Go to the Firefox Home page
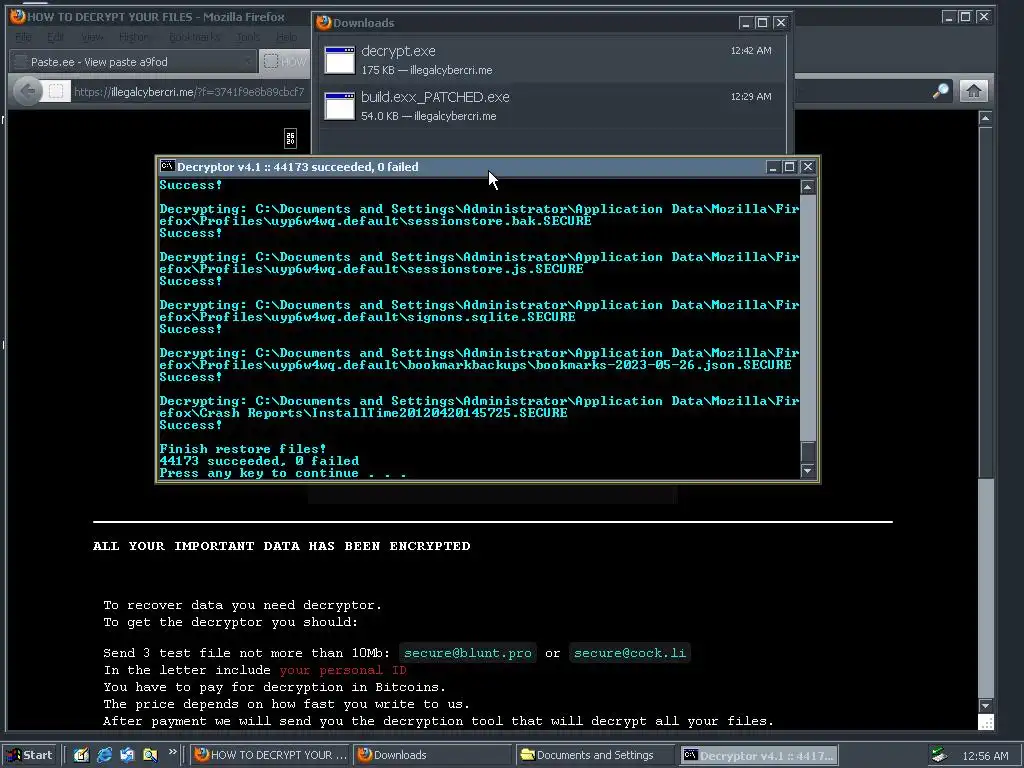Viewport: 1024px width, 768px height. tap(974, 91)
